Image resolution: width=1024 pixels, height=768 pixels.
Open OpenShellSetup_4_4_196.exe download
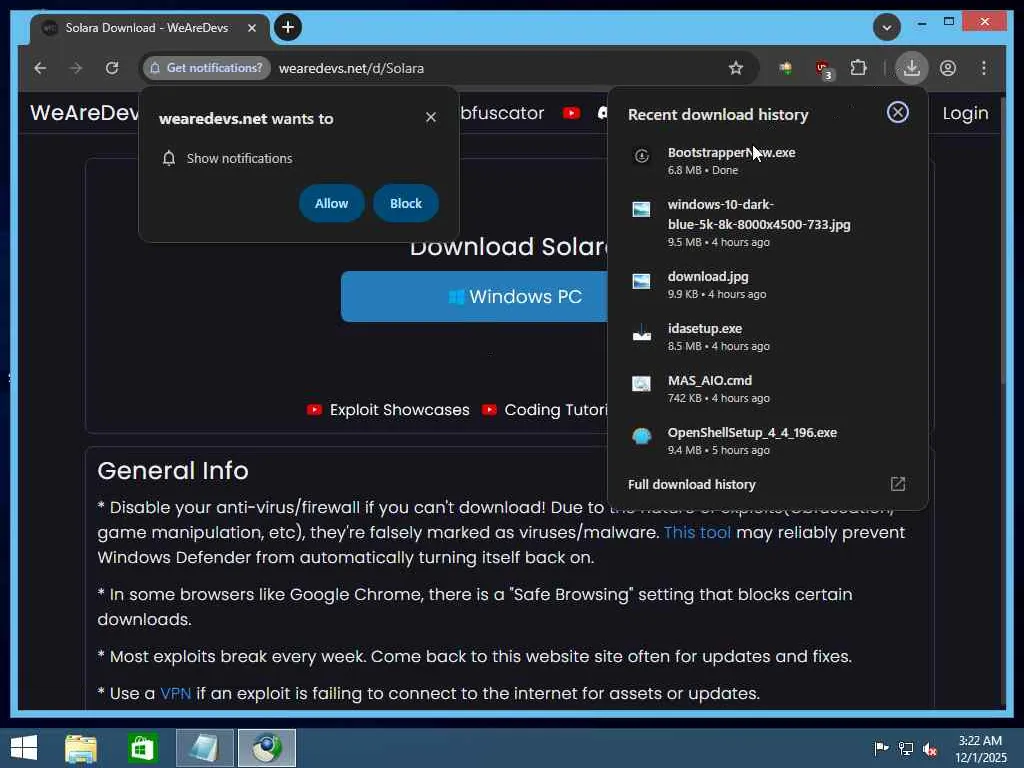(752, 432)
